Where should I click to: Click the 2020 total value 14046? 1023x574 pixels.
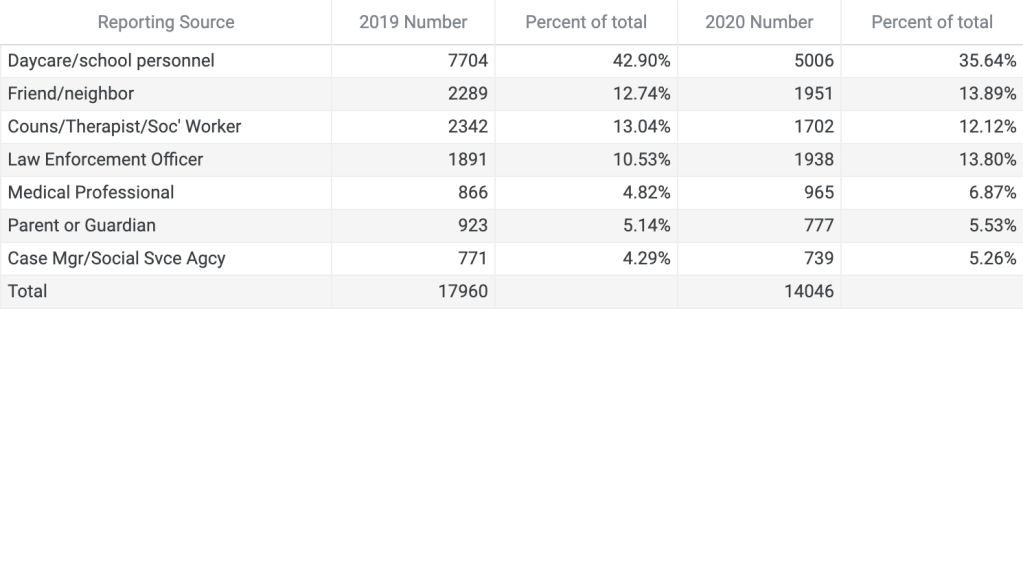pos(809,292)
